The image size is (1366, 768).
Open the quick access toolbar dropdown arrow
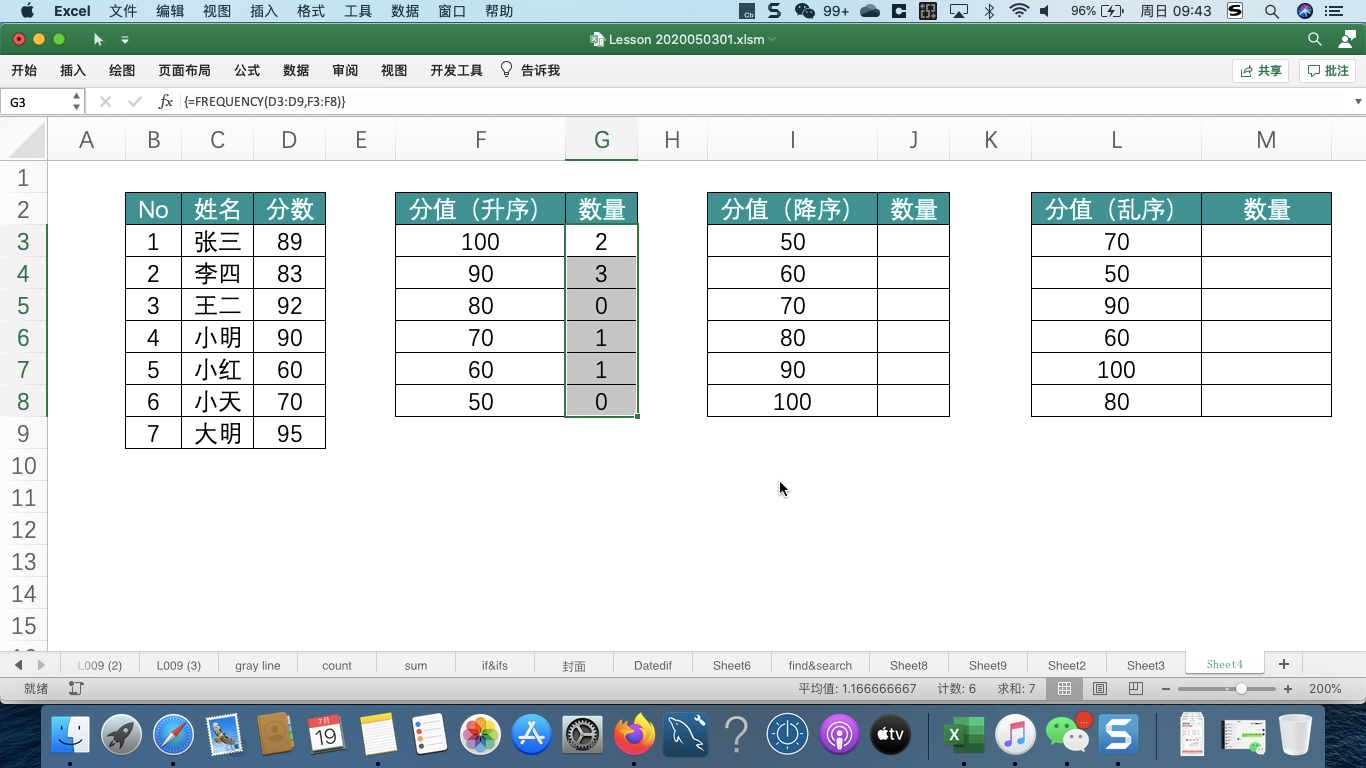[125, 40]
